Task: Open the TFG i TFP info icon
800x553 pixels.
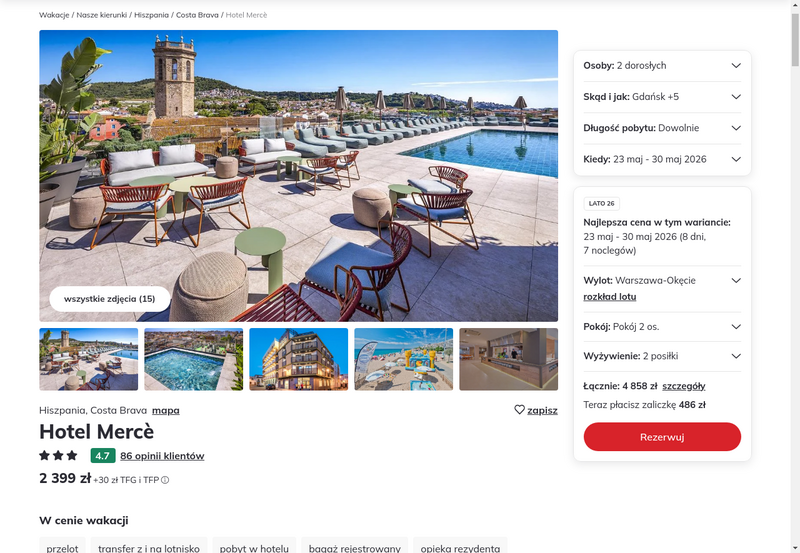Action: click(x=165, y=480)
